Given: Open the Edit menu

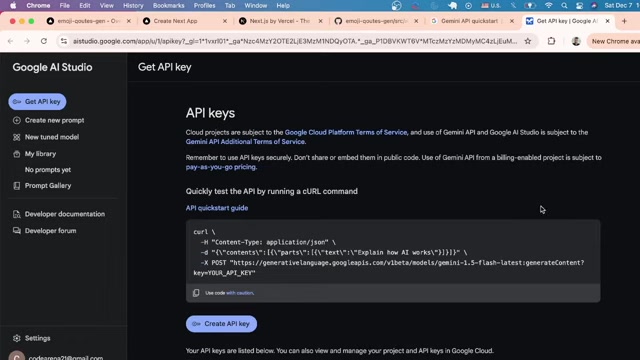Looking at the screenshot, I should [x=85, y=6].
